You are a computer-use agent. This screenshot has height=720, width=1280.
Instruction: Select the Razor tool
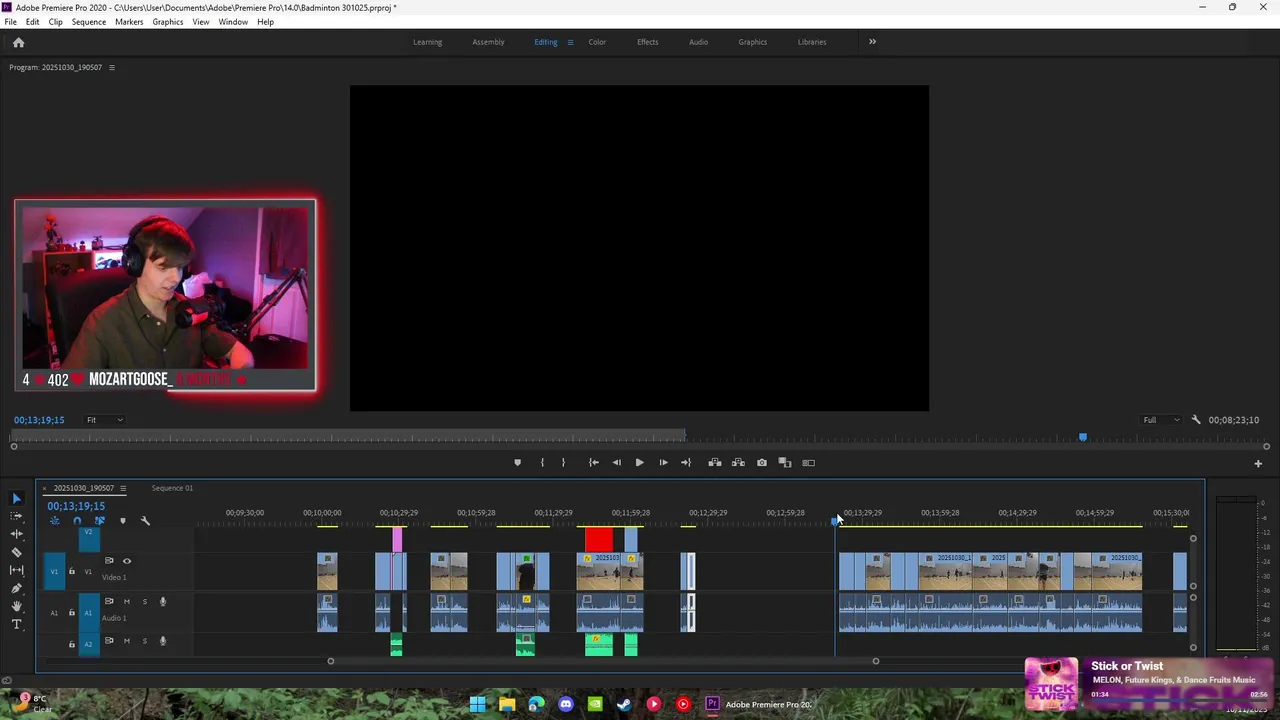(x=16, y=552)
